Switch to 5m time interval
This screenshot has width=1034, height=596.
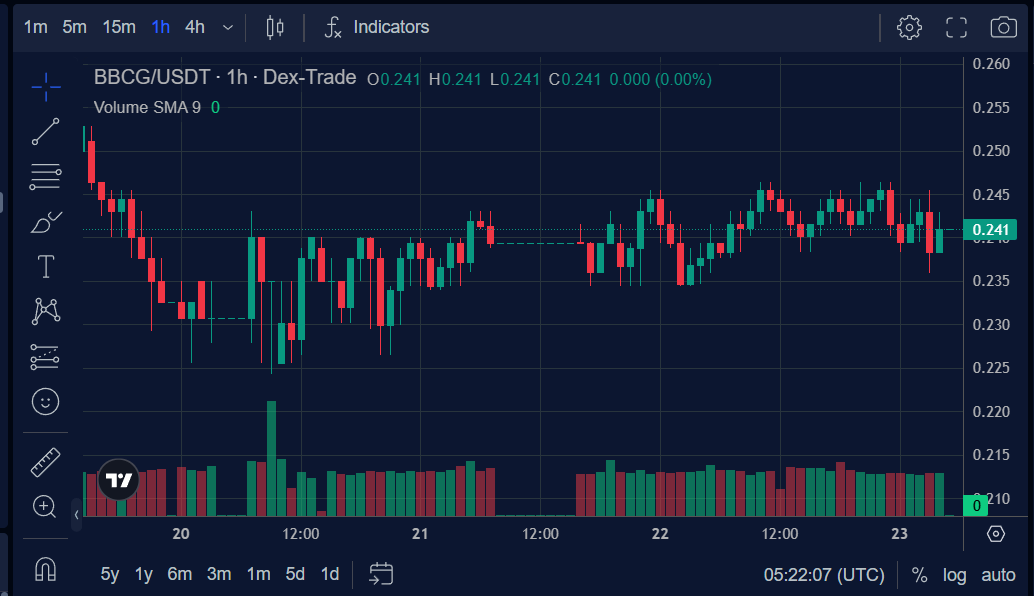coord(75,27)
